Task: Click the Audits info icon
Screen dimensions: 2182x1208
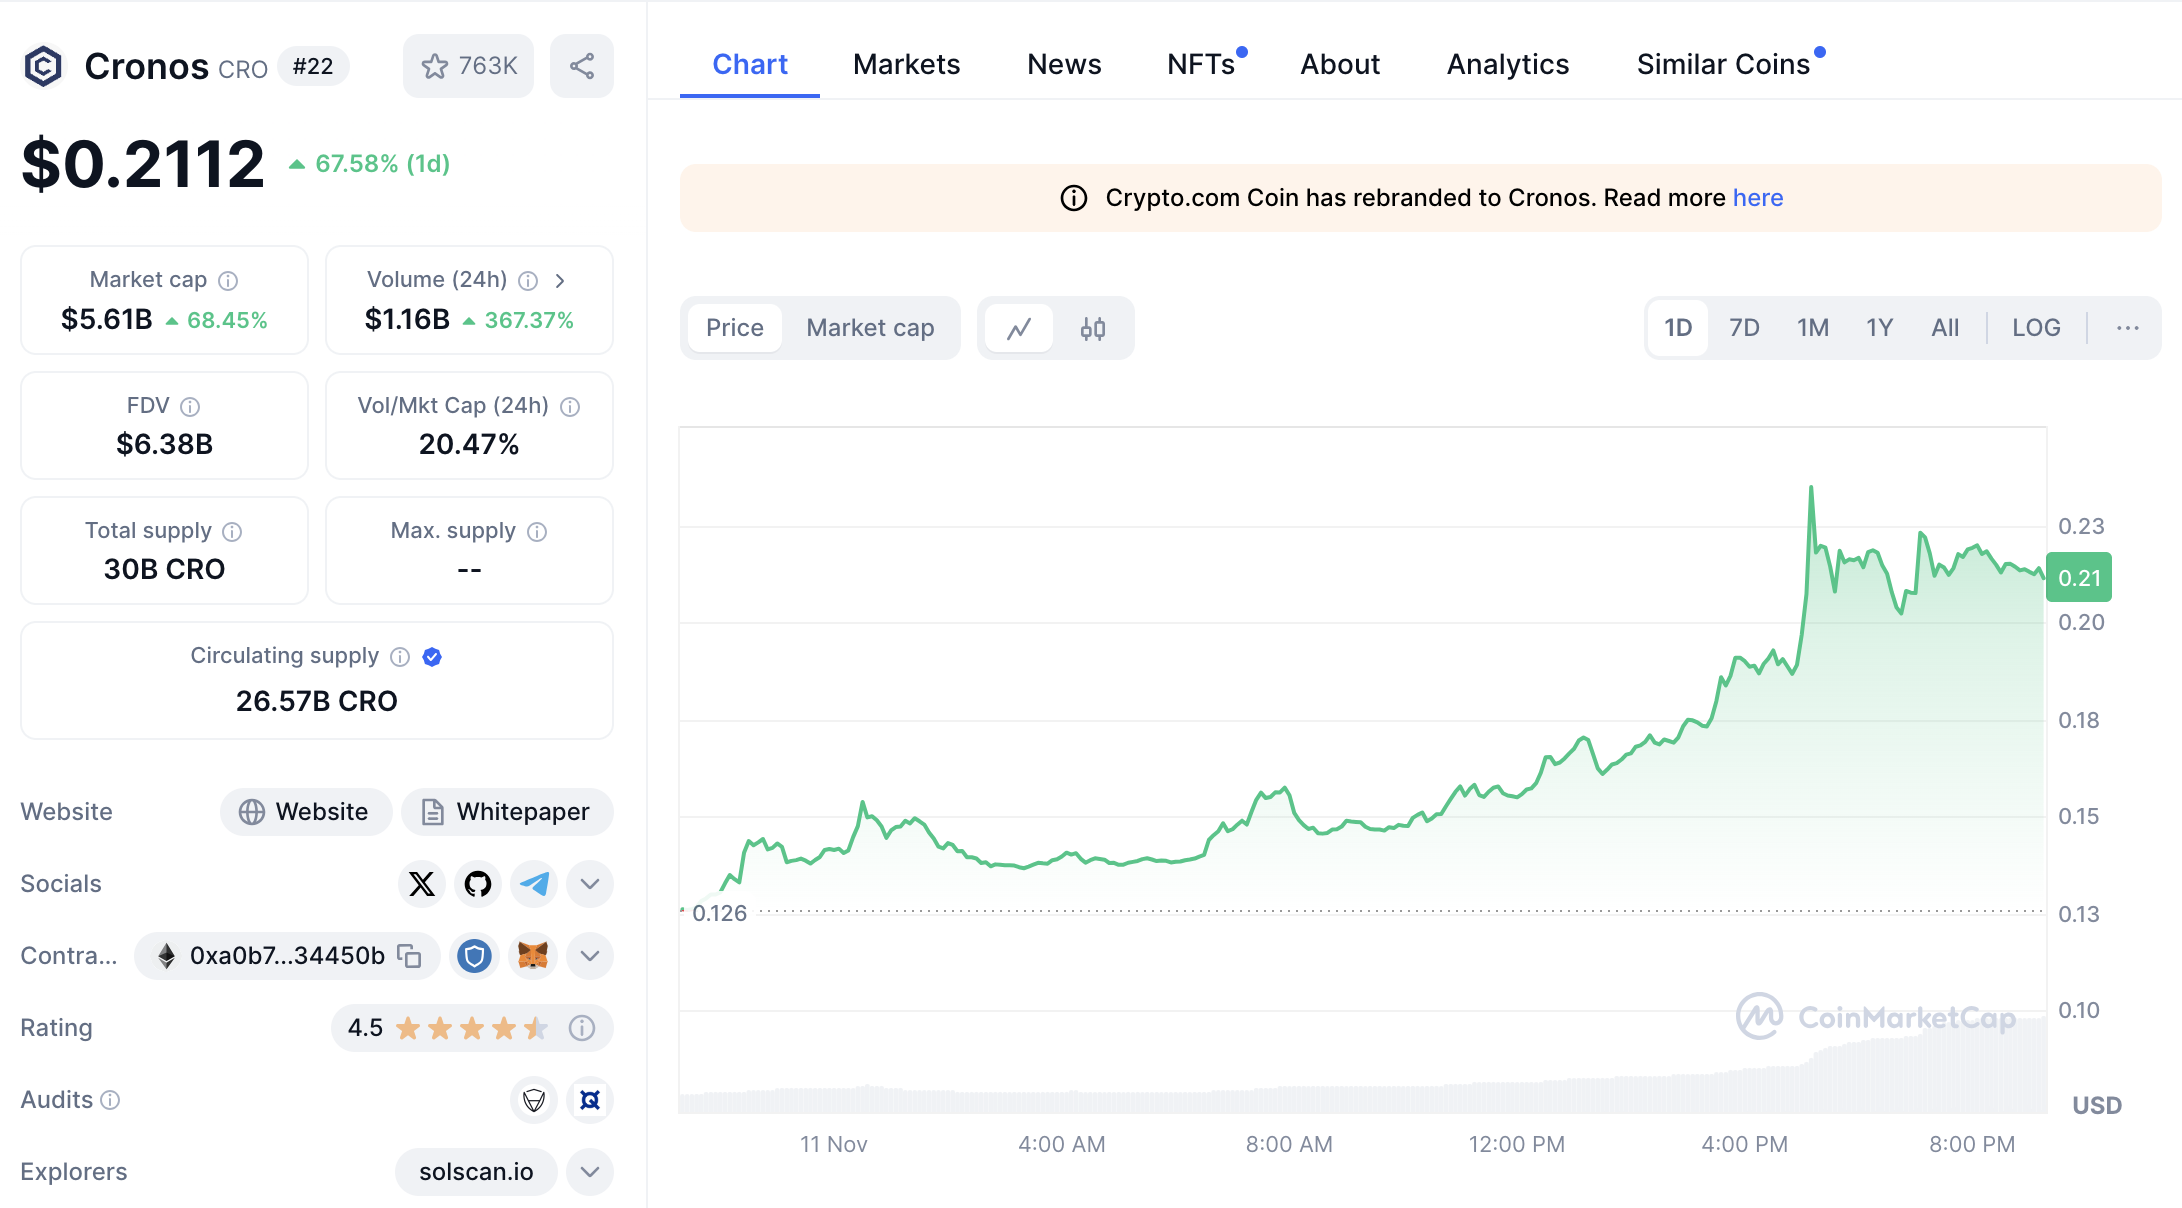Action: (x=111, y=1100)
